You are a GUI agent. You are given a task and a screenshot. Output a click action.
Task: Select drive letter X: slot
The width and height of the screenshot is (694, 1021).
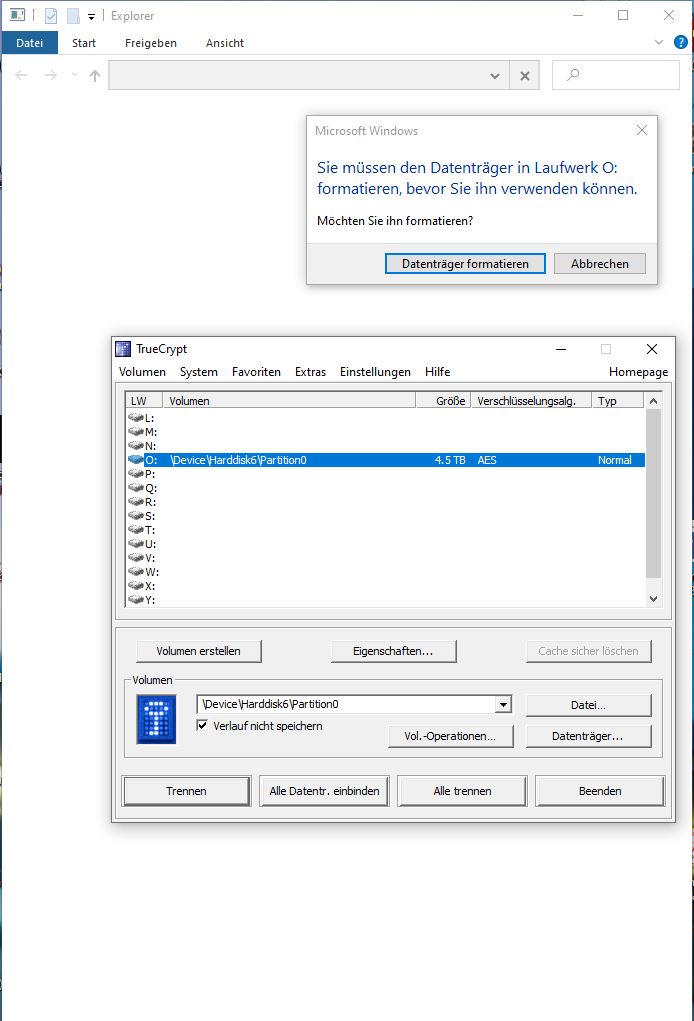[x=385, y=586]
